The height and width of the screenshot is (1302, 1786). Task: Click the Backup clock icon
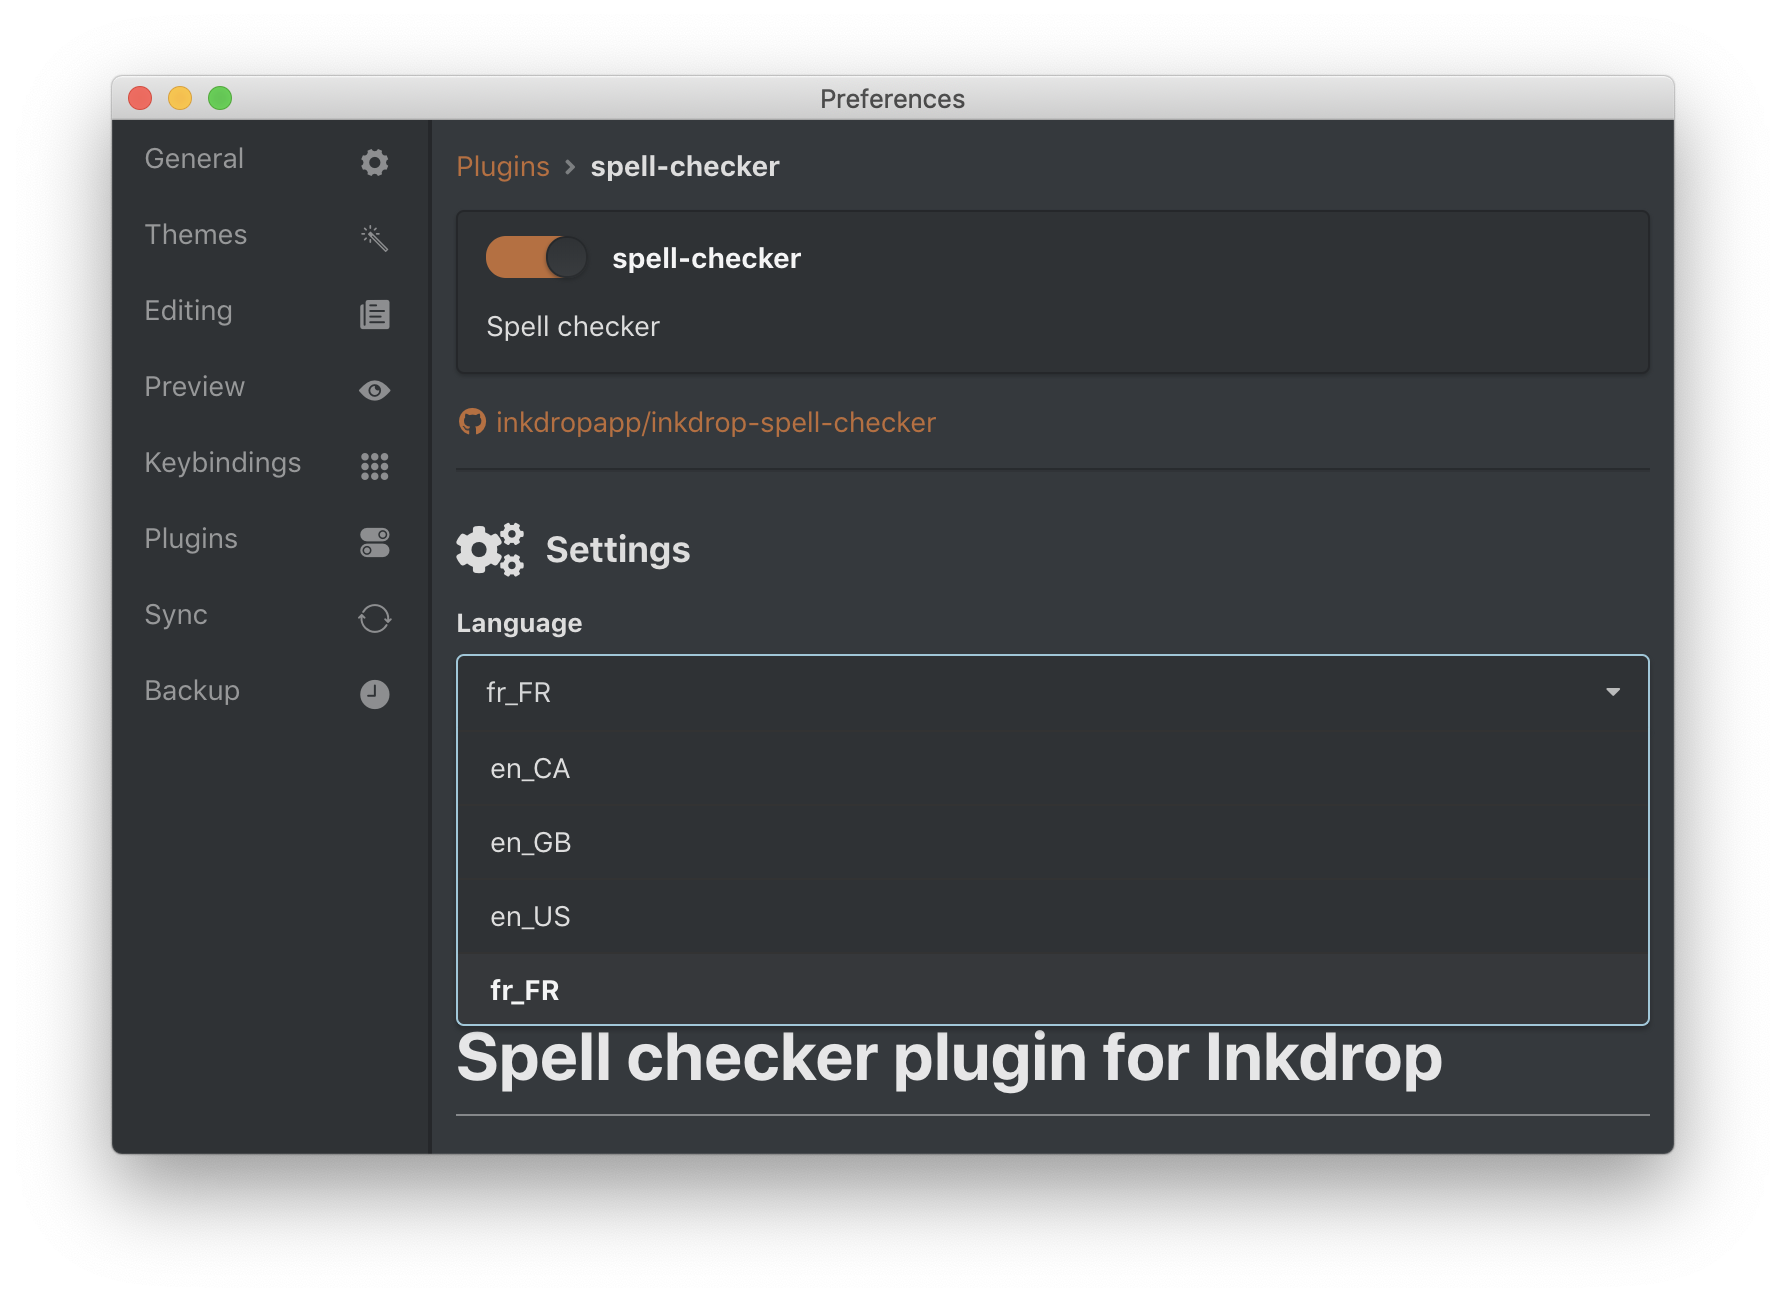click(374, 694)
